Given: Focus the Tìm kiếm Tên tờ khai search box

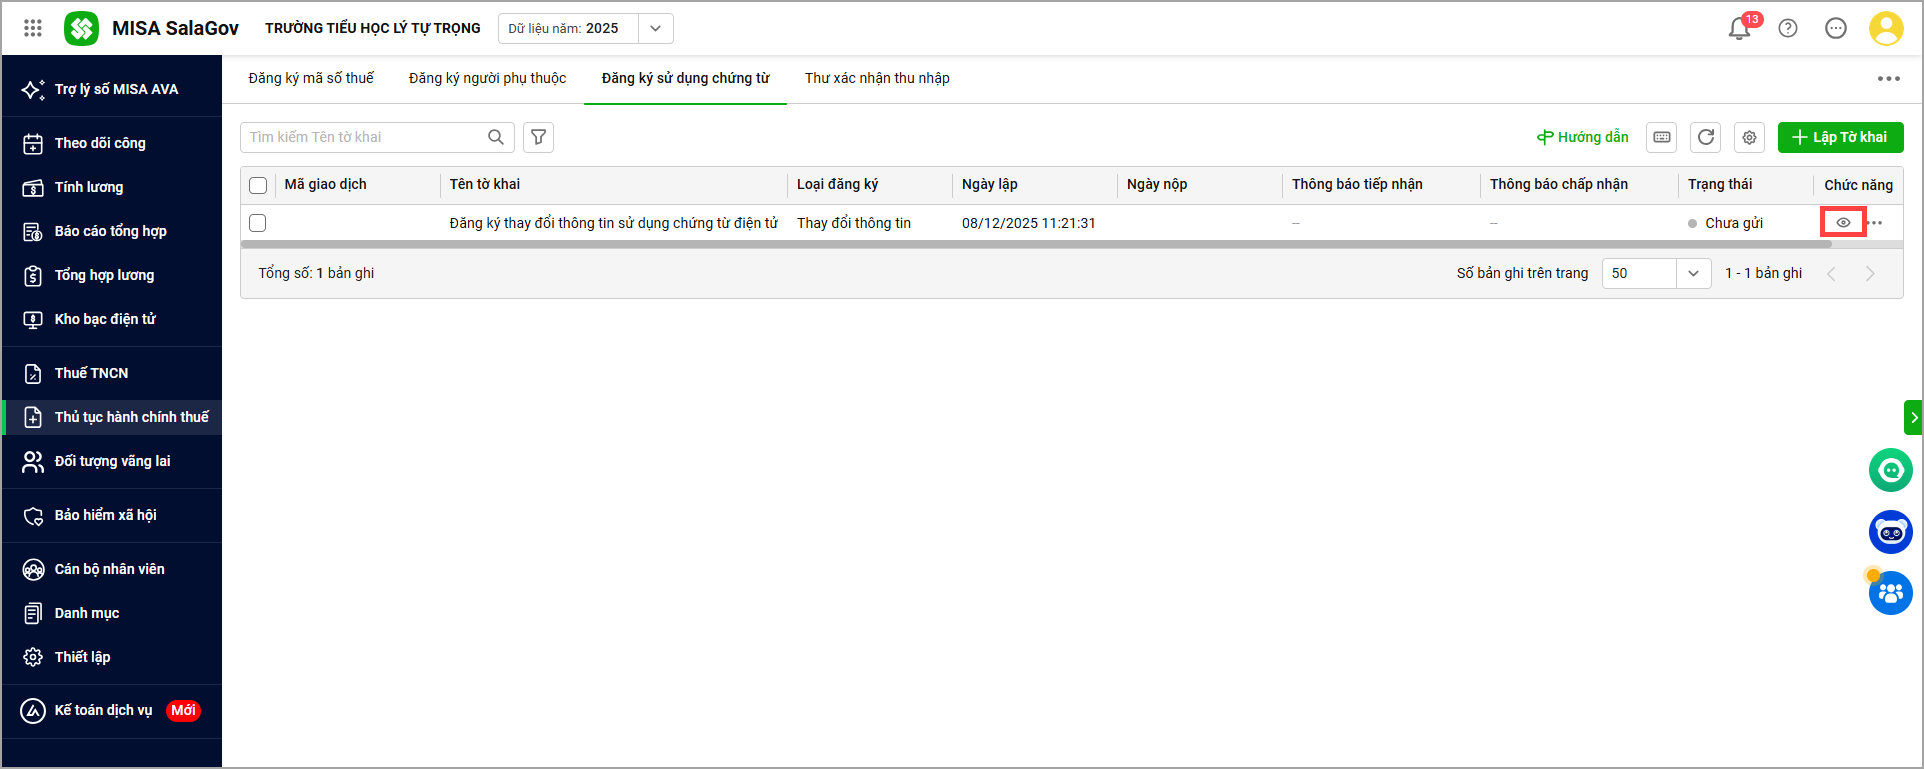Looking at the screenshot, I should coord(365,137).
